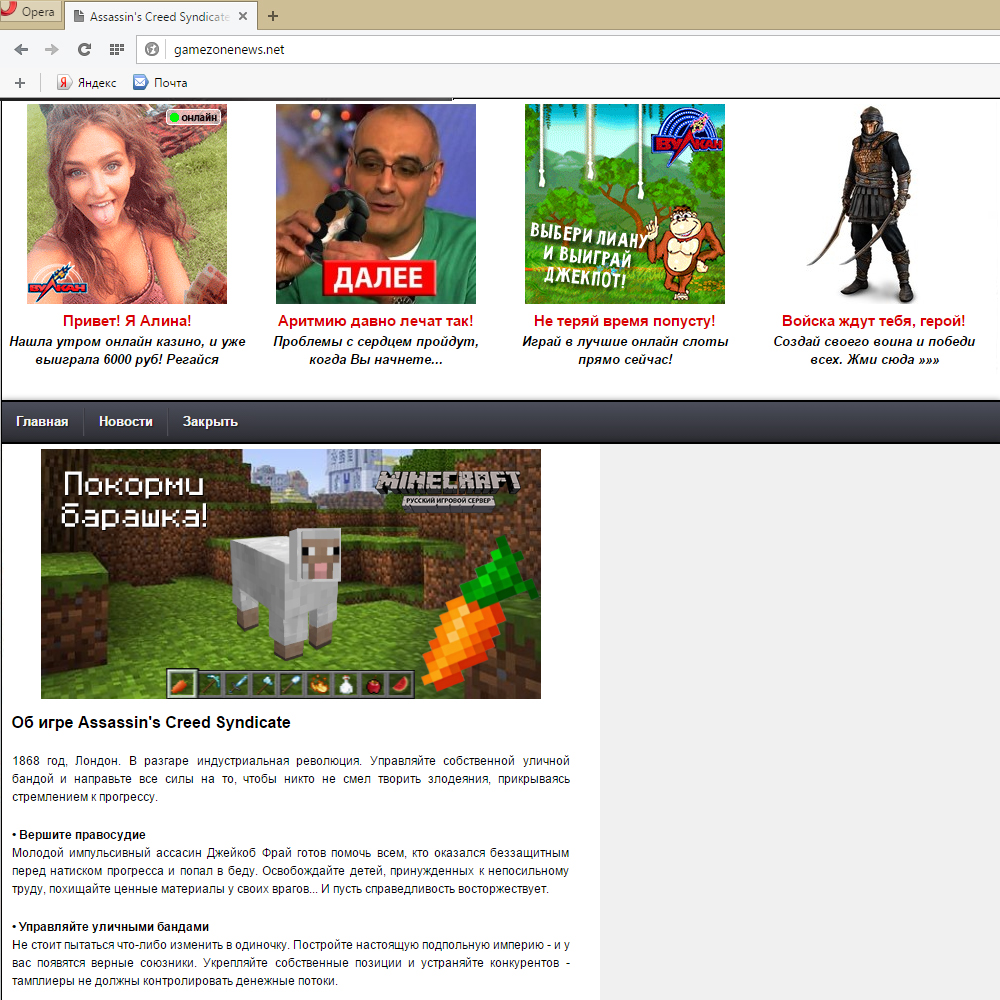Open the Яндекс bookmark
Image resolution: width=1000 pixels, height=1000 pixels.
[x=87, y=83]
